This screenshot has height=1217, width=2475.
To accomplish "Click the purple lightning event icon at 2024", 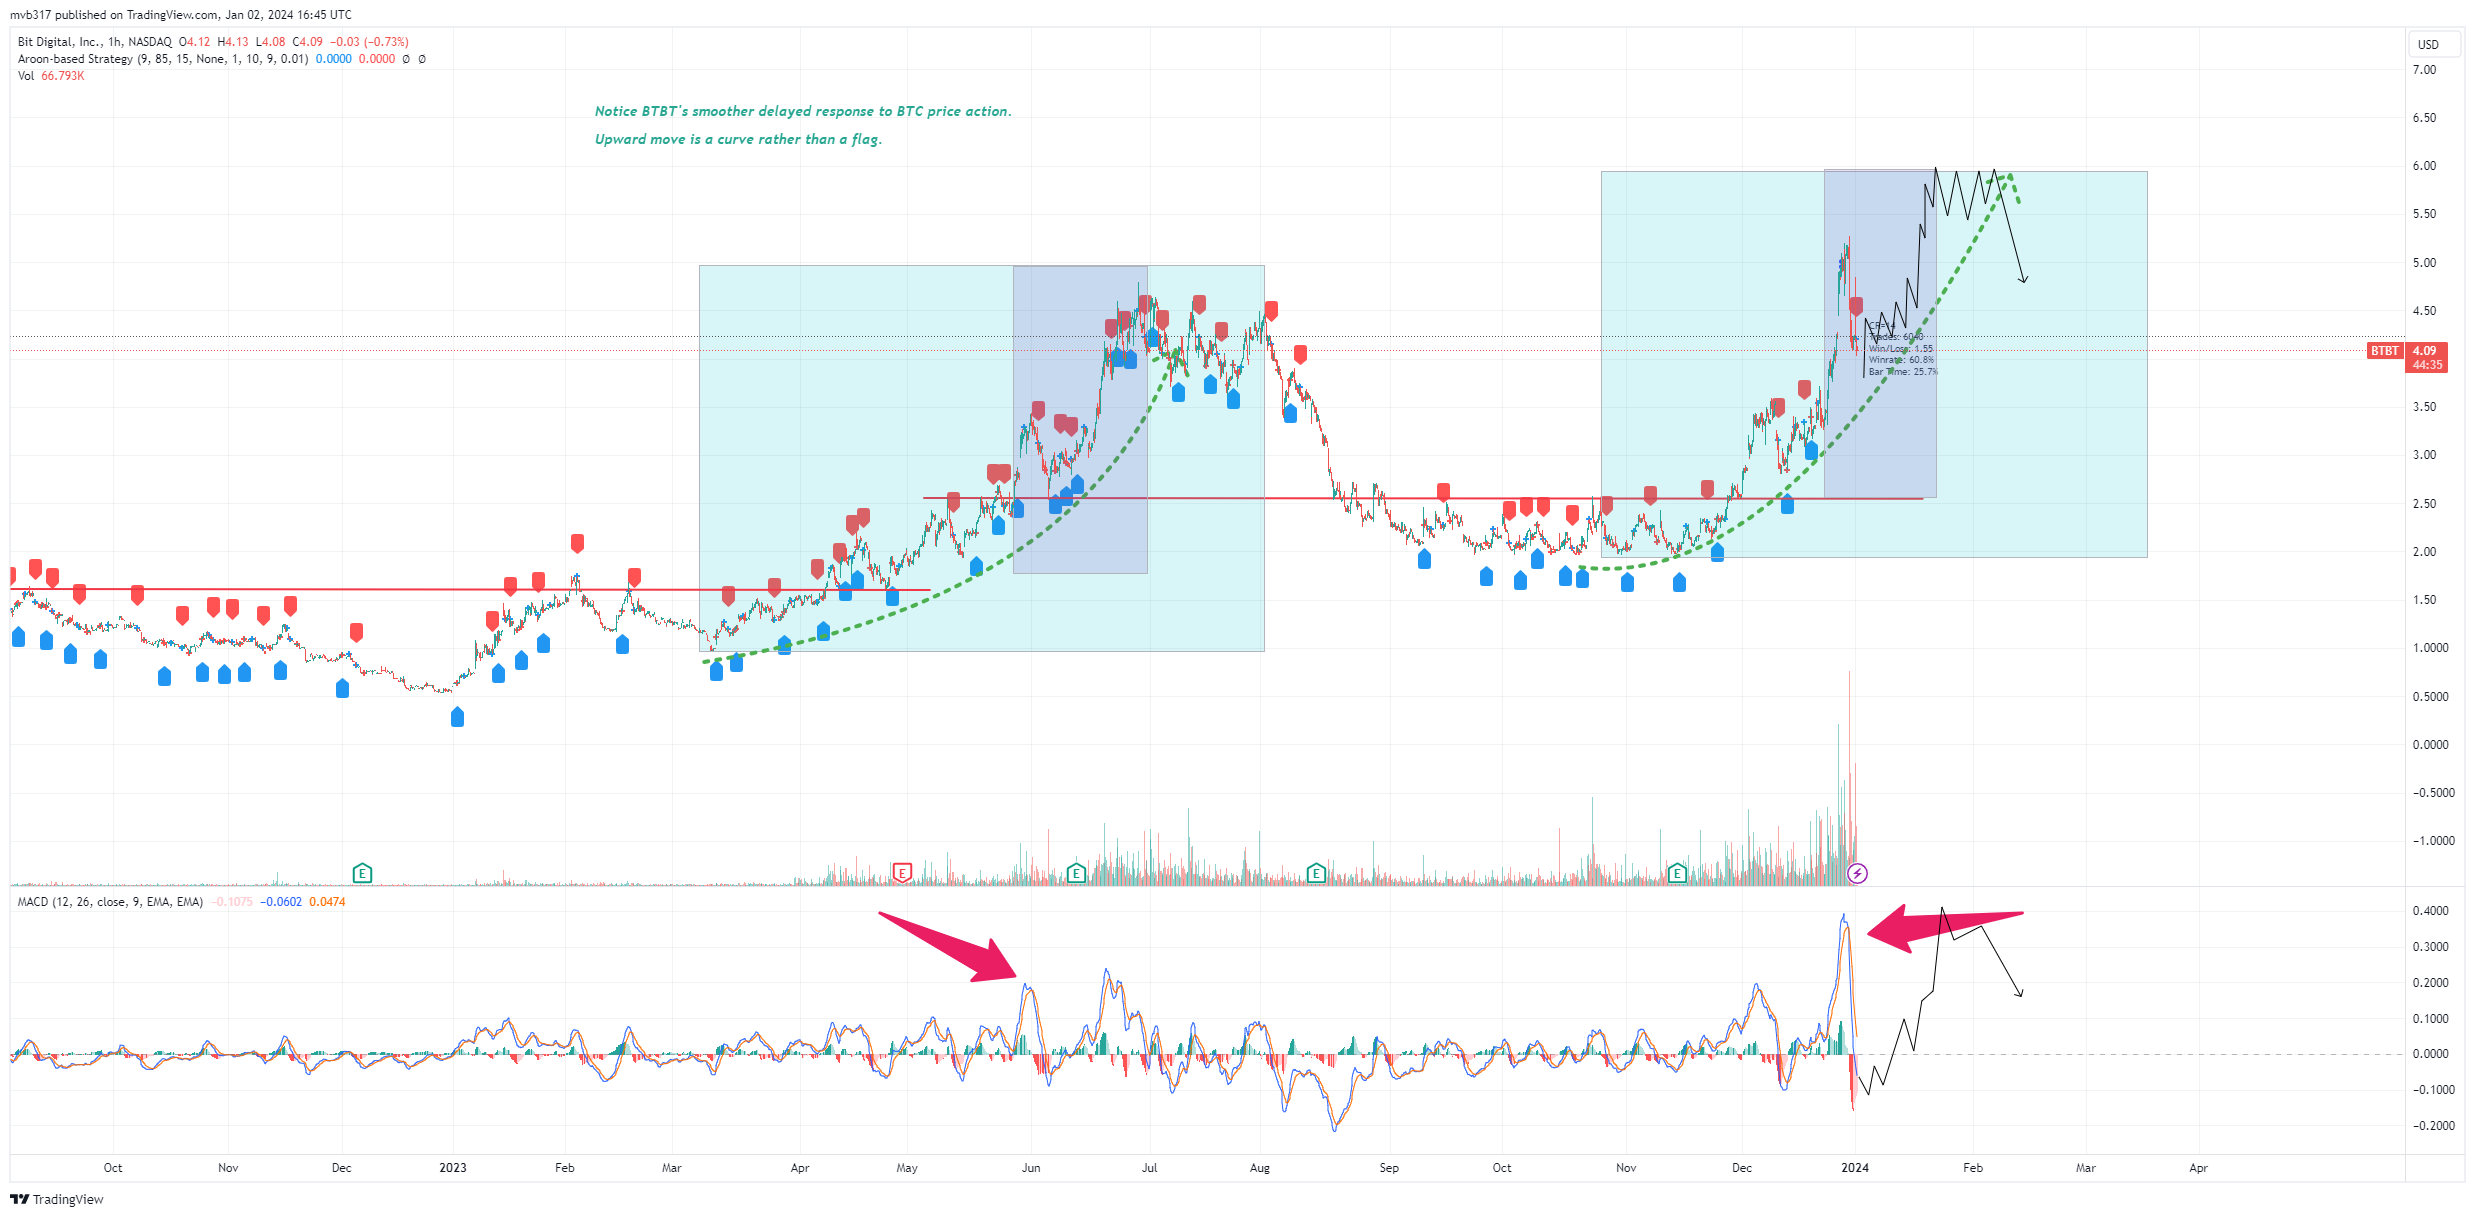I will pyautogui.click(x=1857, y=874).
